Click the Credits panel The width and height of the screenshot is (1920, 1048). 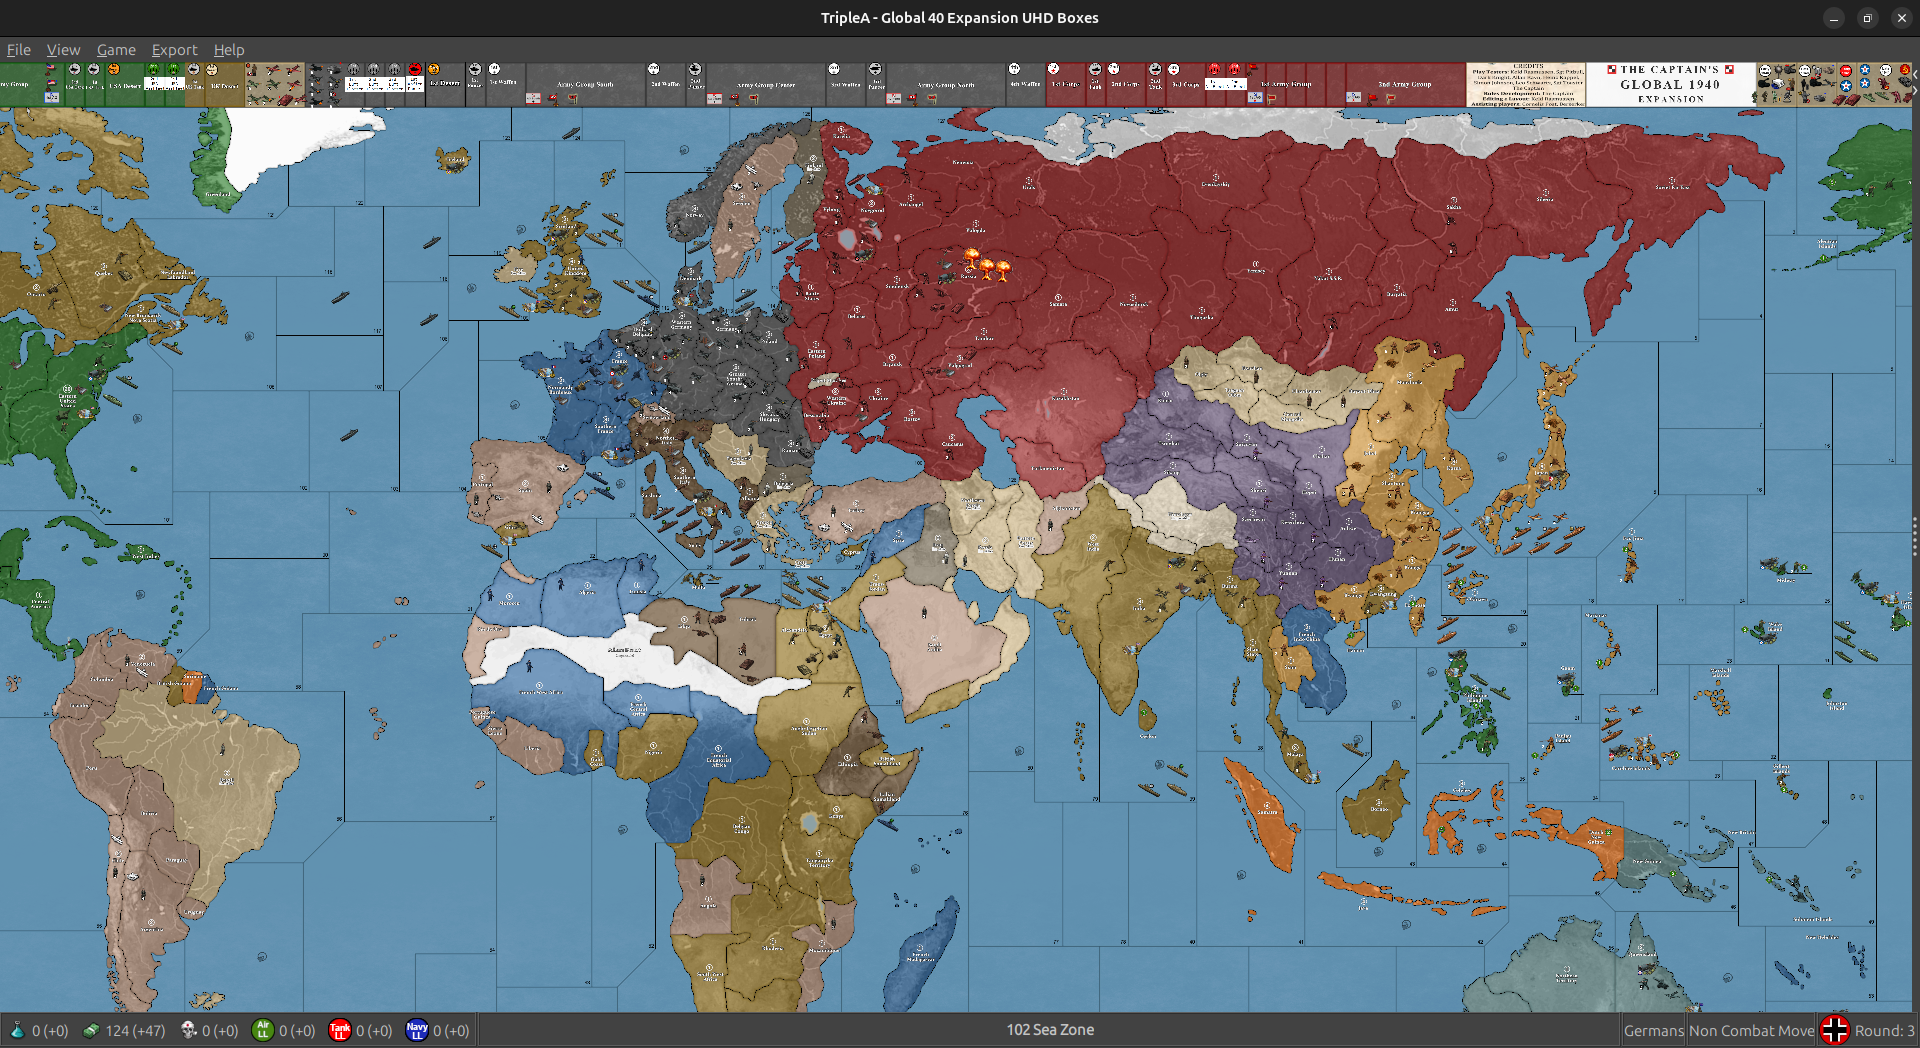coord(1526,85)
